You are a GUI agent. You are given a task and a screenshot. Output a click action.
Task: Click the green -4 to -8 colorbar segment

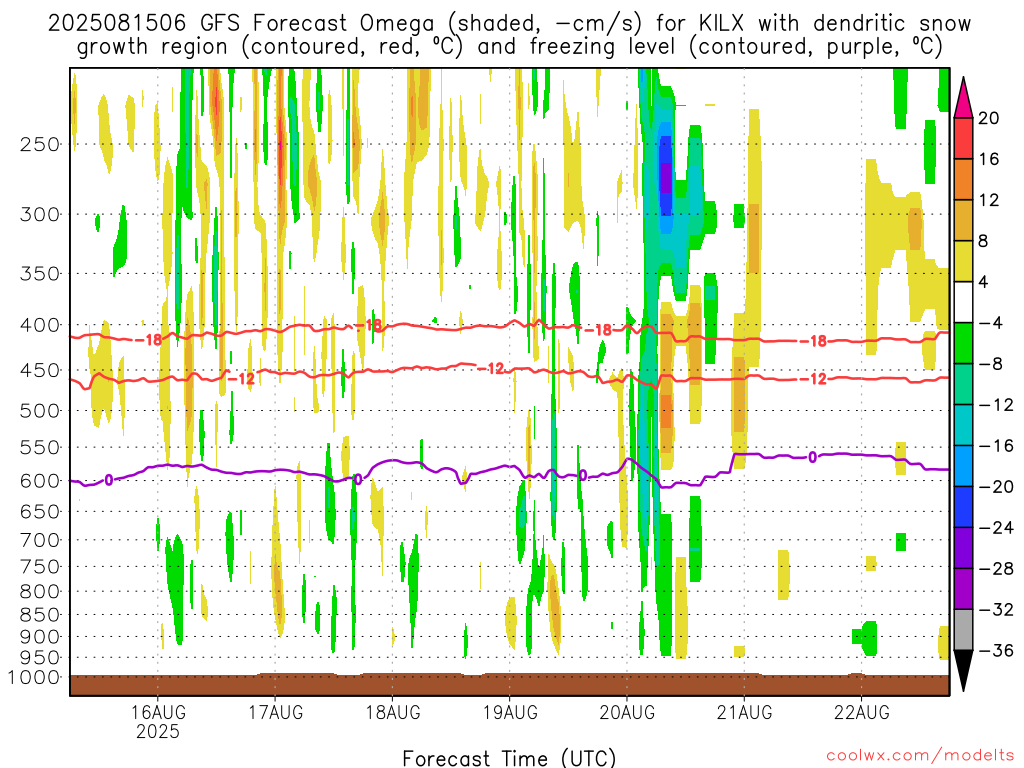coord(963,344)
